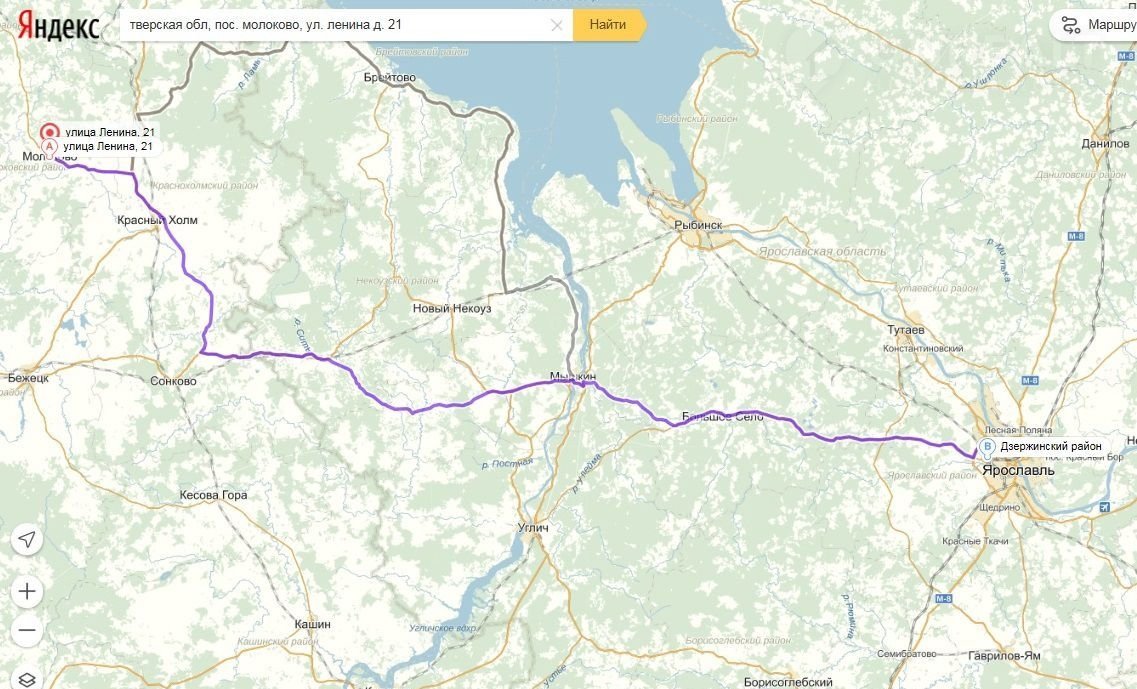Click the my location arrow icon
Screen dimensions: 1137x689
[27, 539]
